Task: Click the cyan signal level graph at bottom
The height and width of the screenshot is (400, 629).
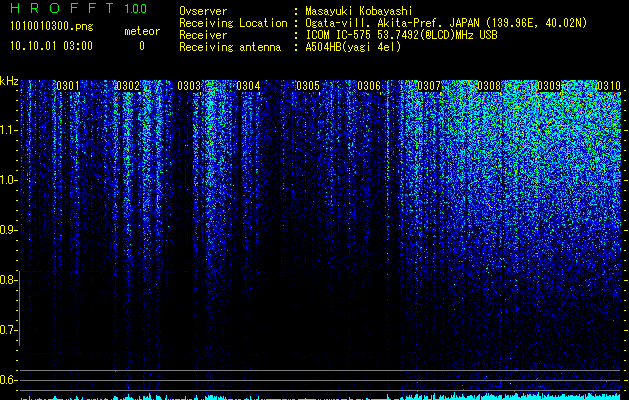Action: (321, 396)
